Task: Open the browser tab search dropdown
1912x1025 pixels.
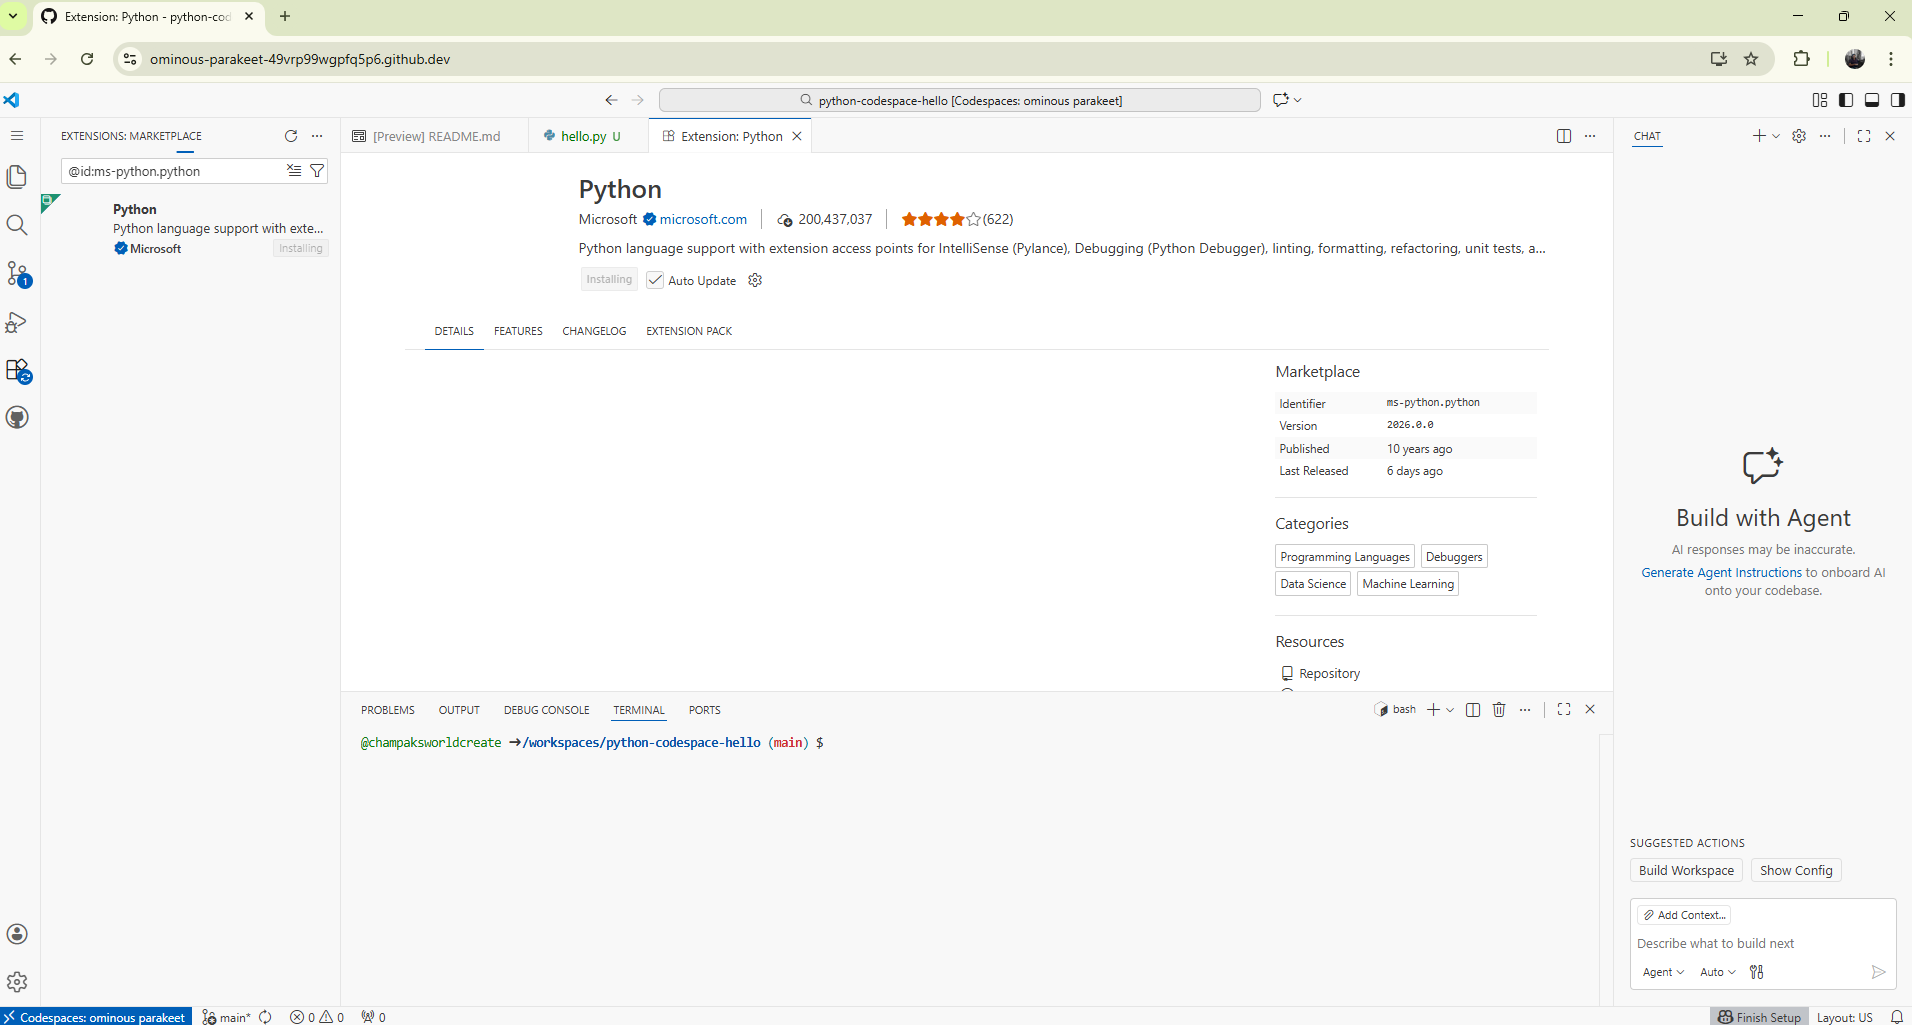Action: [14, 16]
